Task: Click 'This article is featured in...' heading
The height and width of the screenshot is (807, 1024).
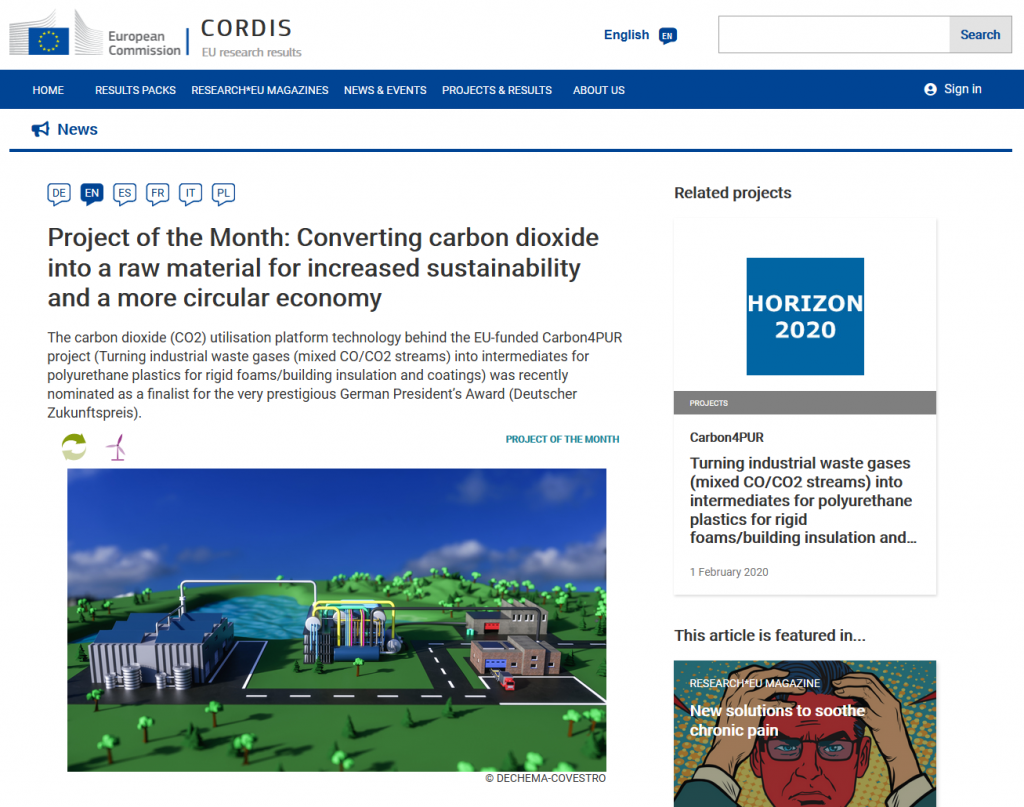Action: click(770, 635)
